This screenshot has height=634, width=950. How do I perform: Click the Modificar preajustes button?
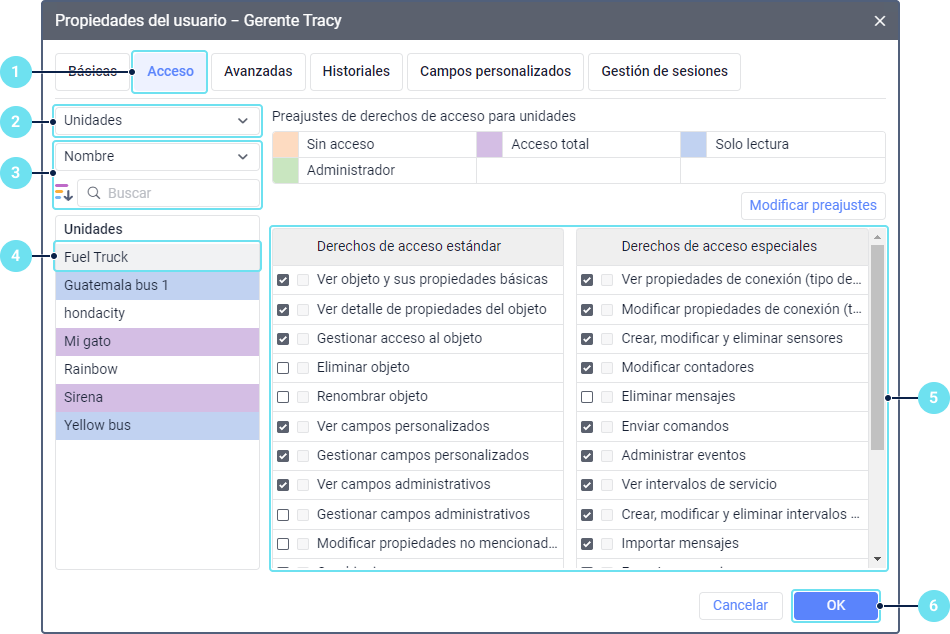click(x=812, y=206)
